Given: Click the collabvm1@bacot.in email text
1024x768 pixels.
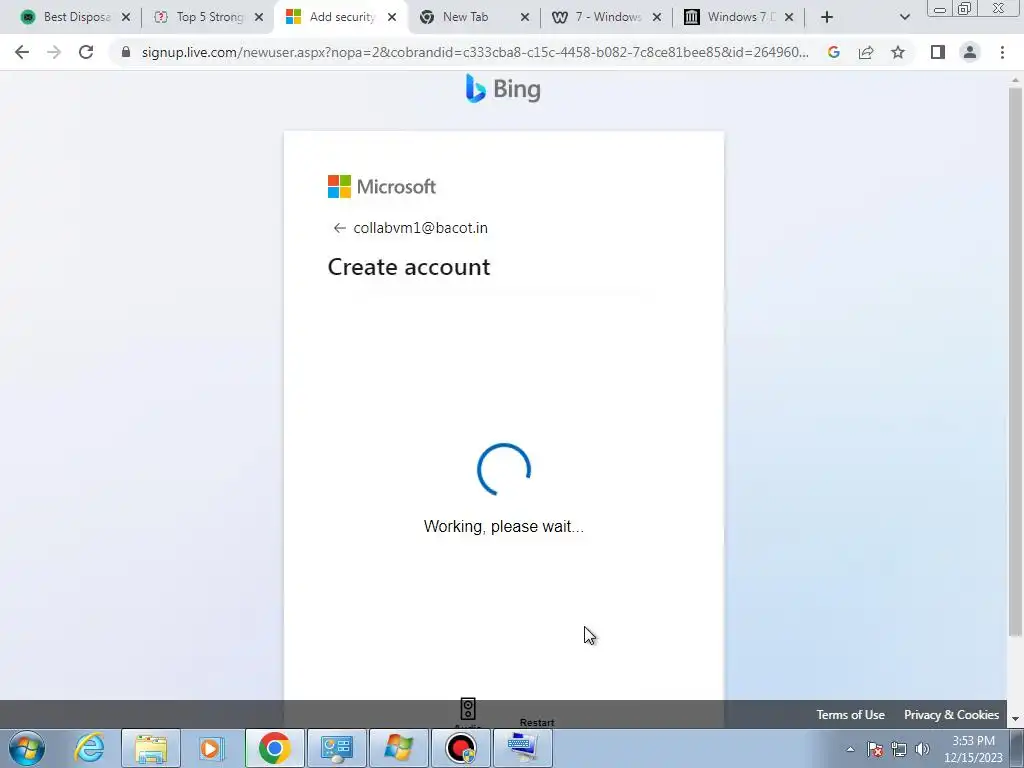Looking at the screenshot, I should (x=421, y=228).
